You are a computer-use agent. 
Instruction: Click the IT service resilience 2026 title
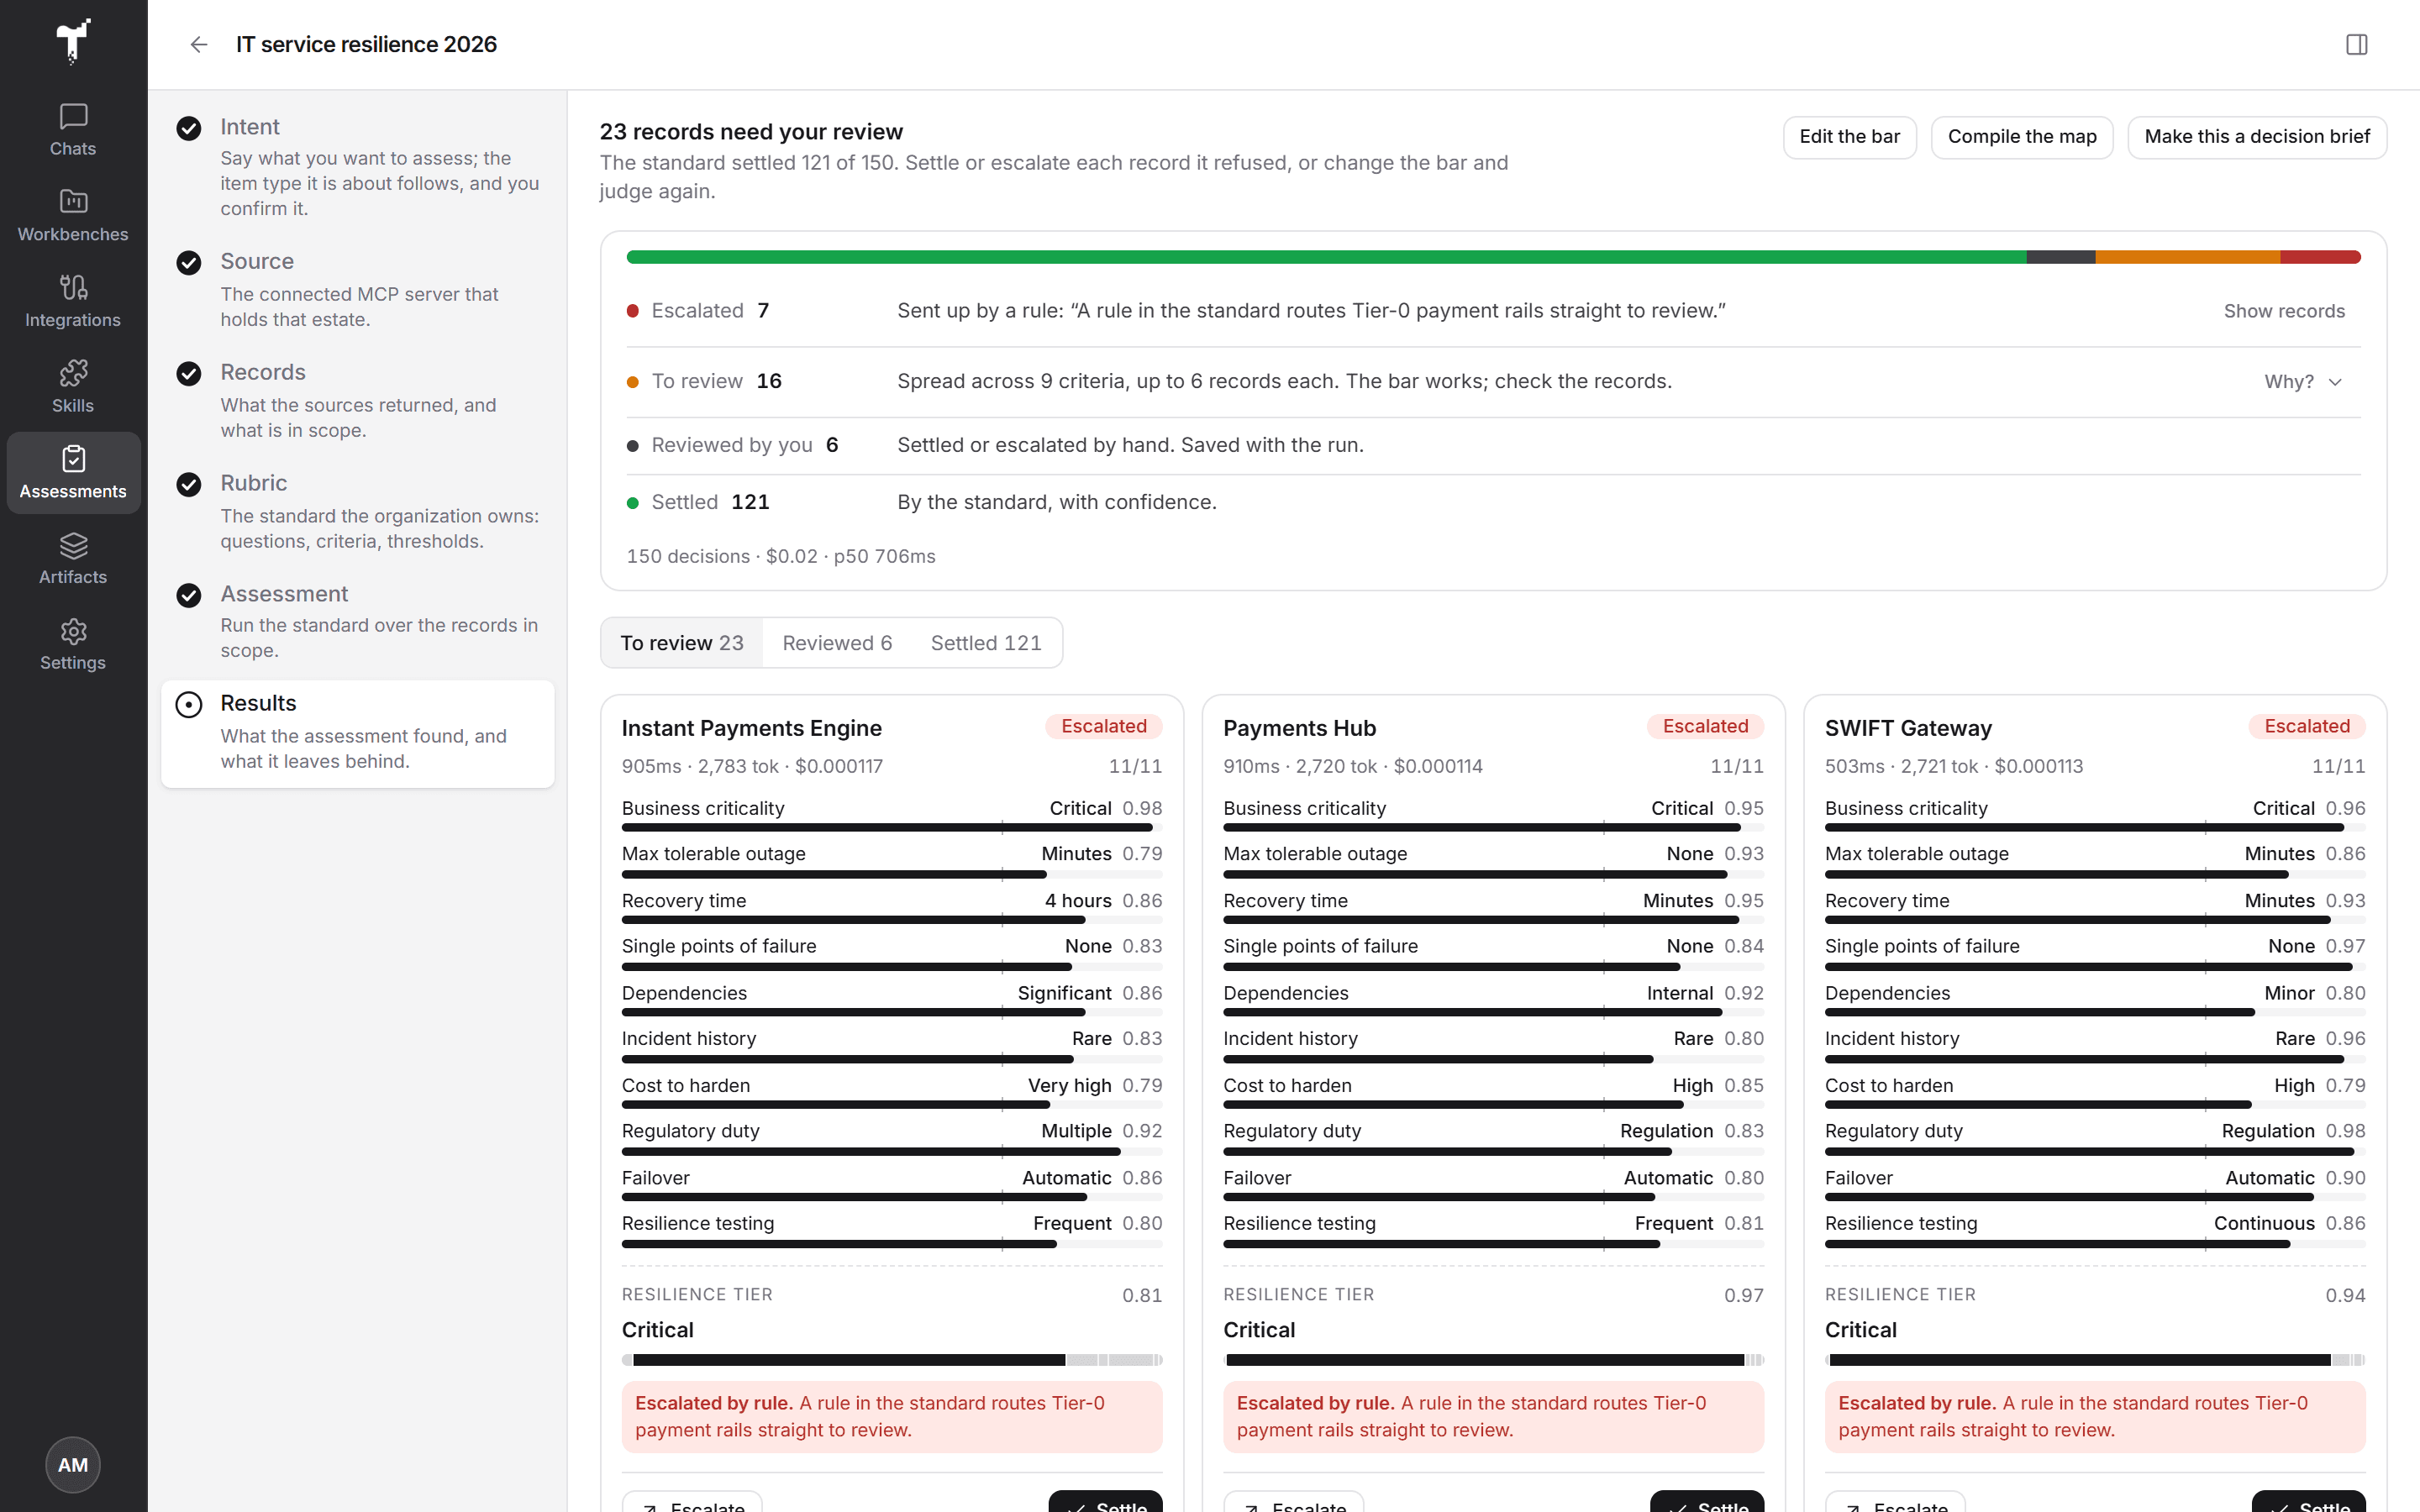366,44
